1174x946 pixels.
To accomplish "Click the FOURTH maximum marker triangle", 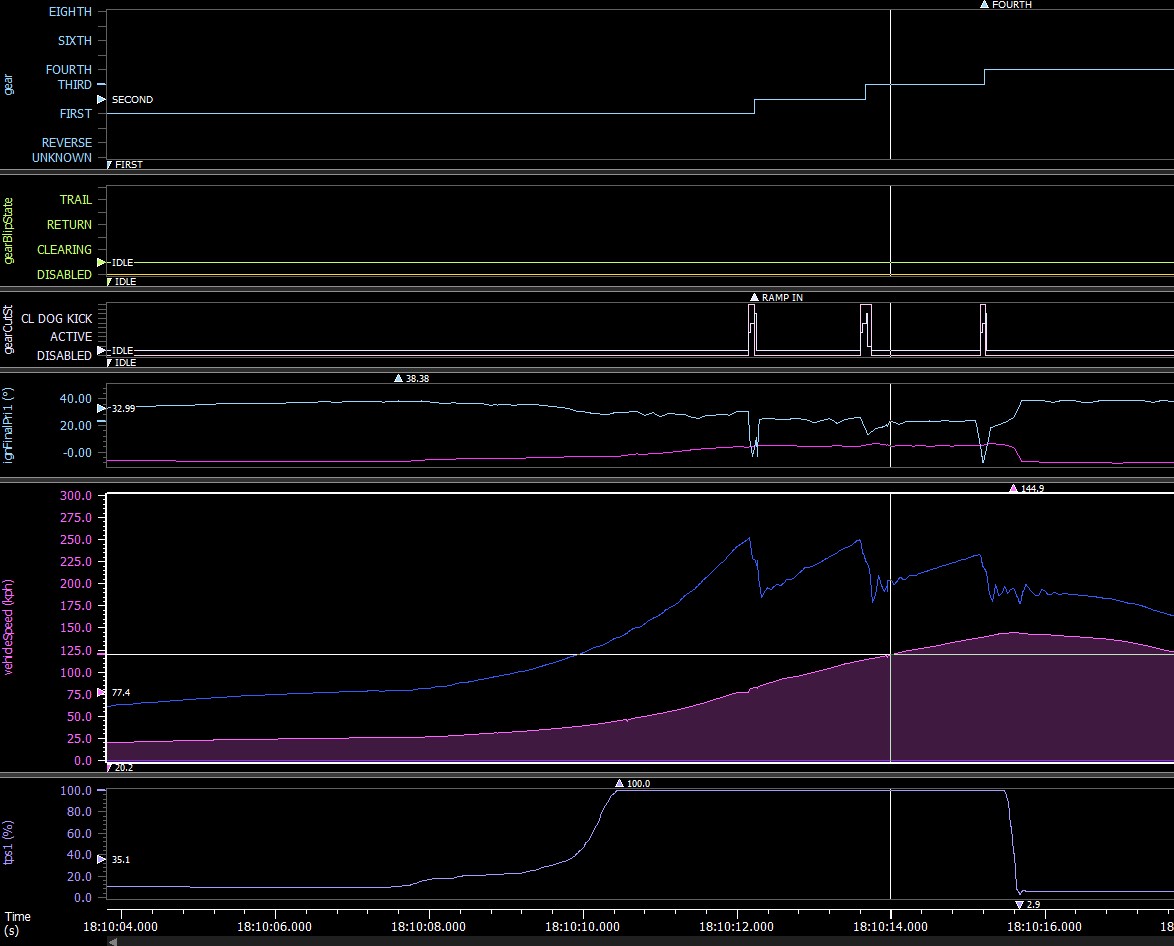I will (x=984, y=5).
